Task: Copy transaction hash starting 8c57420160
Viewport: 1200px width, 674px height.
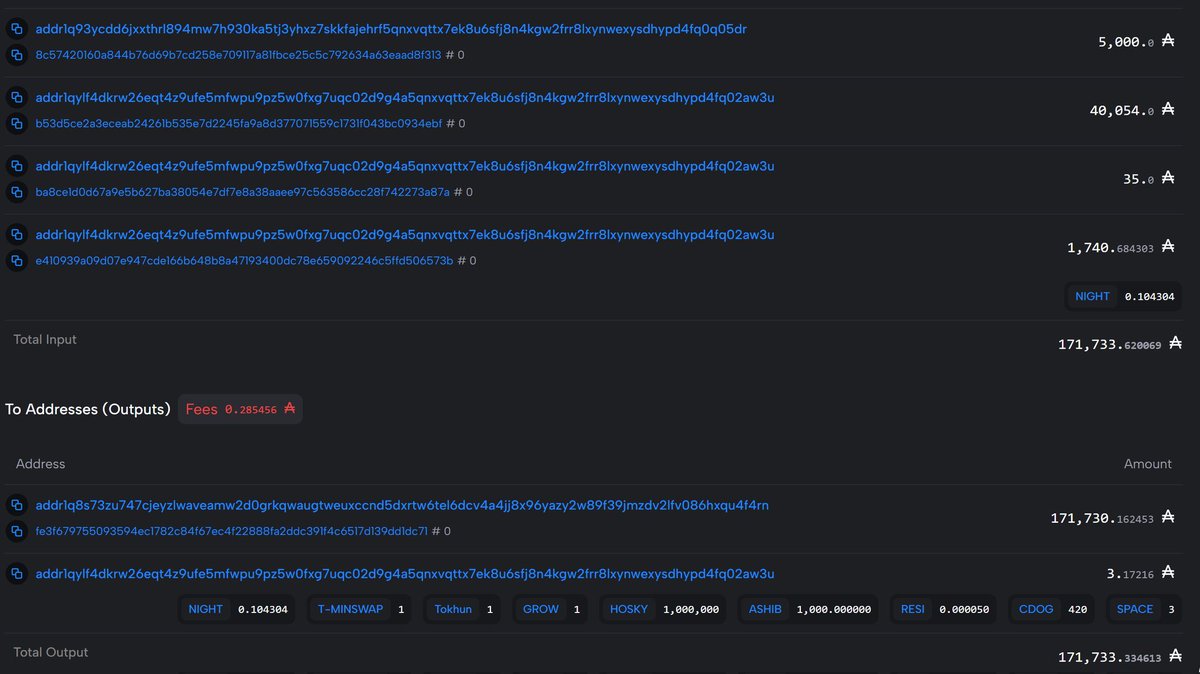Action: [x=16, y=55]
